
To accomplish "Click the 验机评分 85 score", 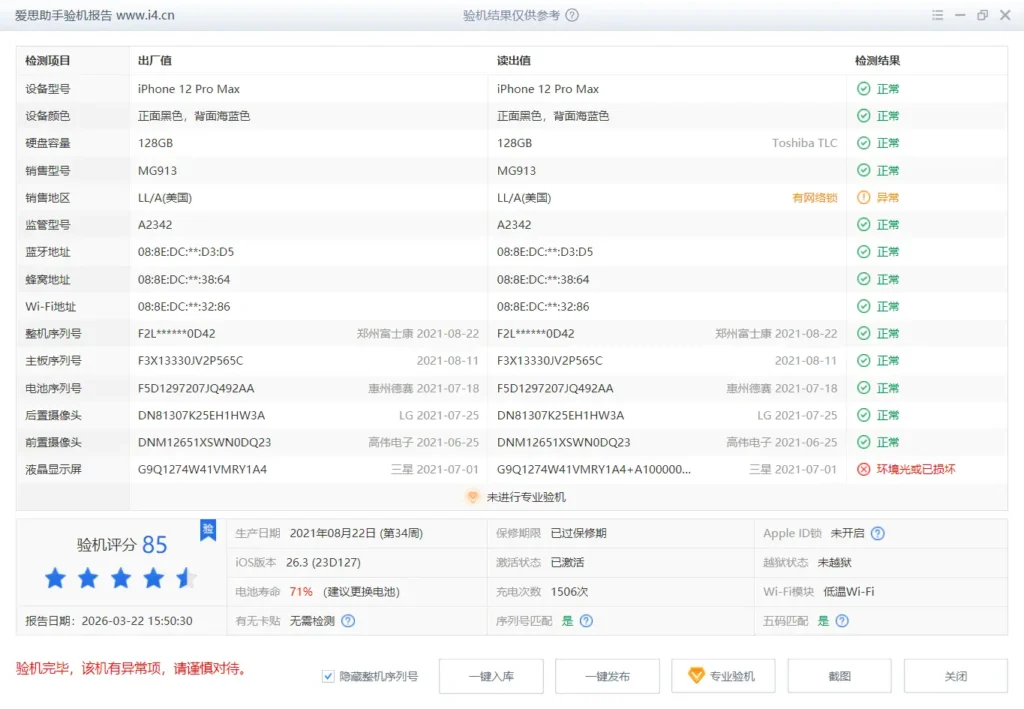I will (x=122, y=544).
